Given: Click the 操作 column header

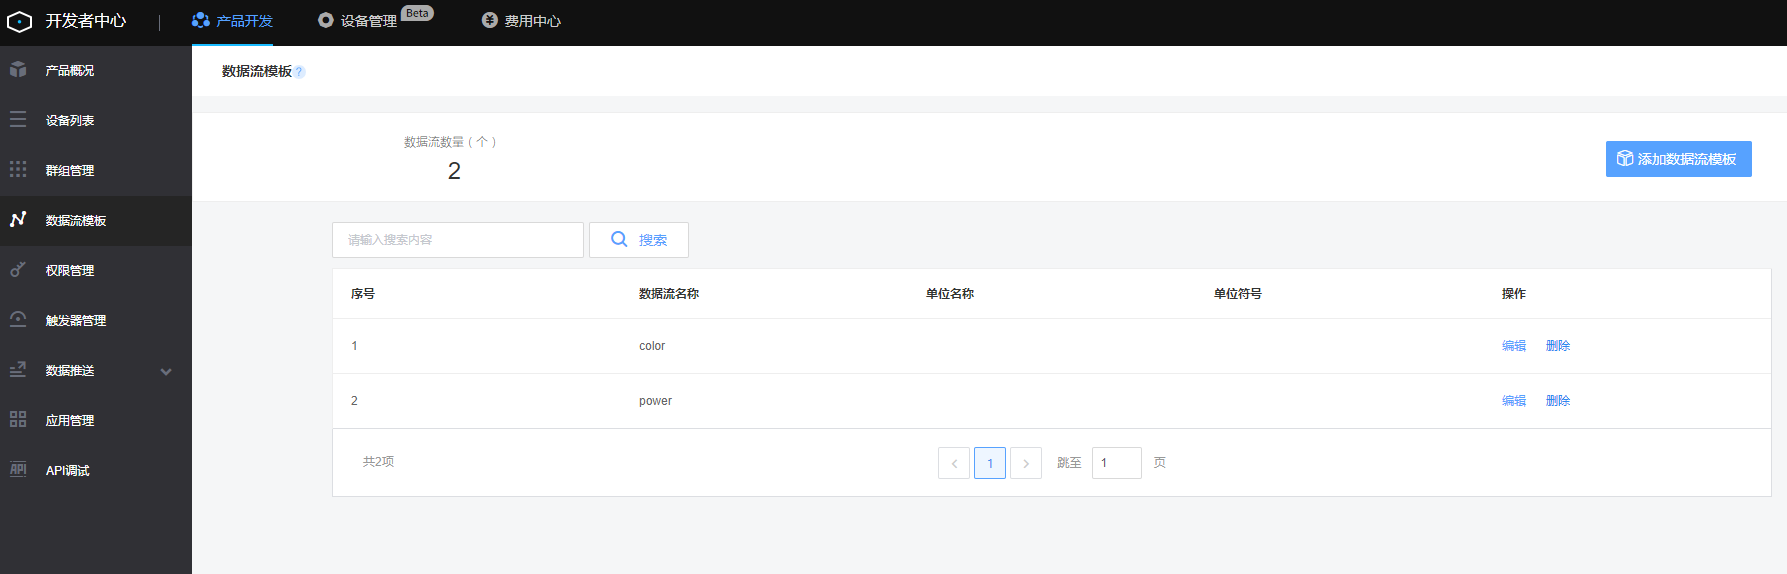Looking at the screenshot, I should (1514, 294).
